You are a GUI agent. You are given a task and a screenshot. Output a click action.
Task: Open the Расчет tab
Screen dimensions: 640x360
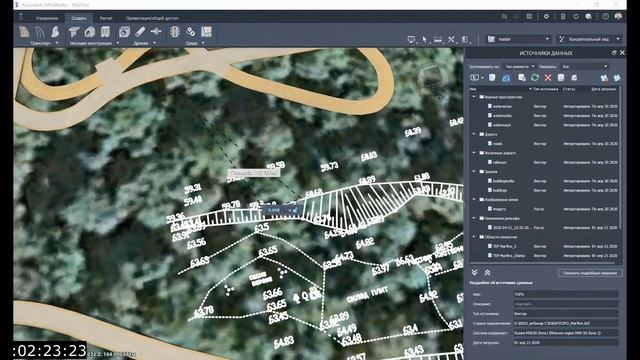point(106,18)
